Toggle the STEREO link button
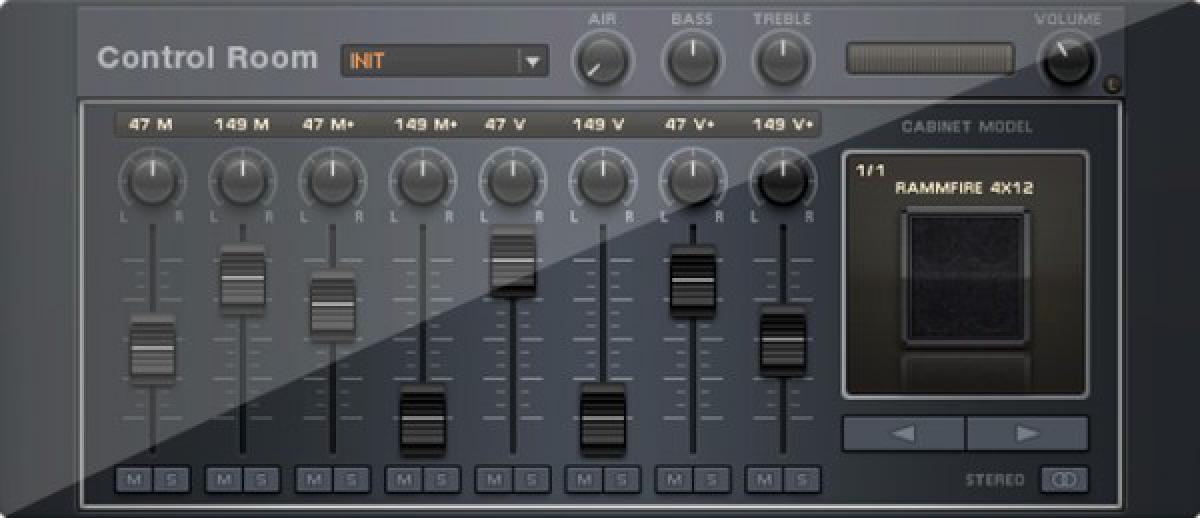The width and height of the screenshot is (1200, 518). [x=1064, y=480]
